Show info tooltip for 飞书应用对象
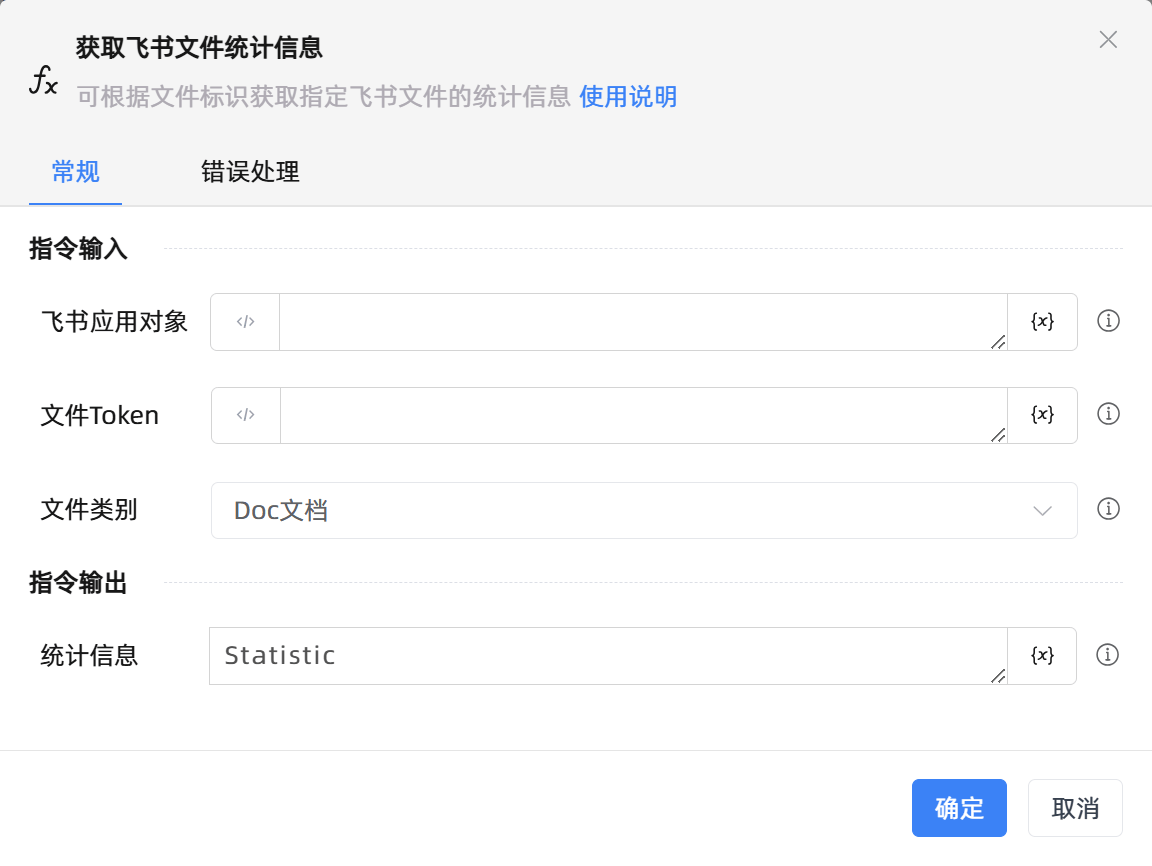Viewport: 1152px width, 866px height. point(1108,321)
